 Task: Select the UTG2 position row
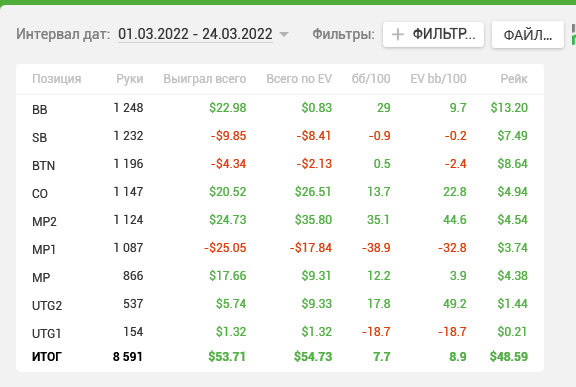pyautogui.click(x=280, y=304)
